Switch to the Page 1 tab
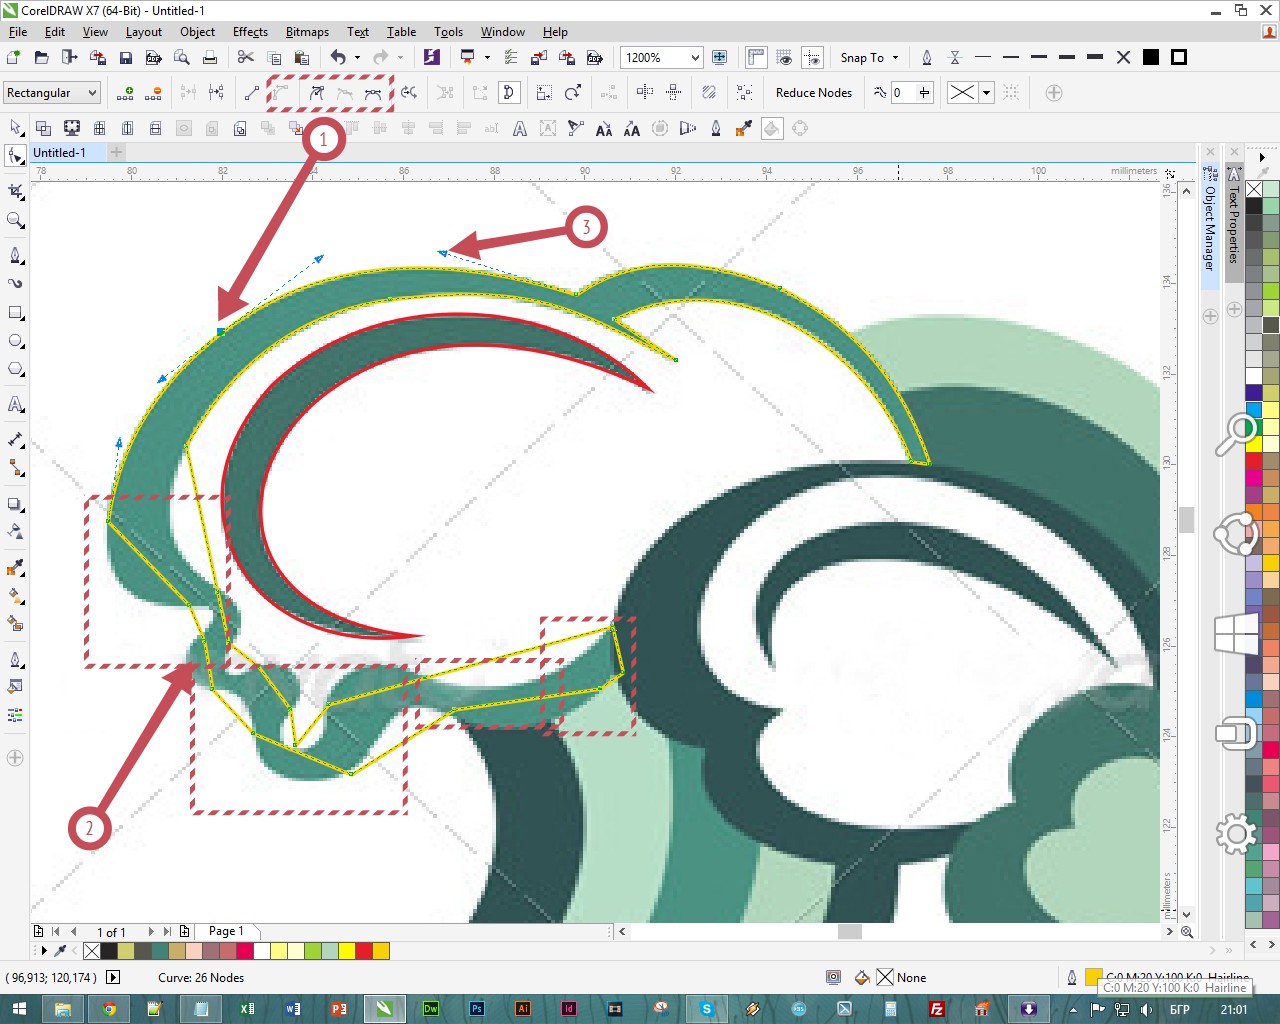 click(x=226, y=931)
